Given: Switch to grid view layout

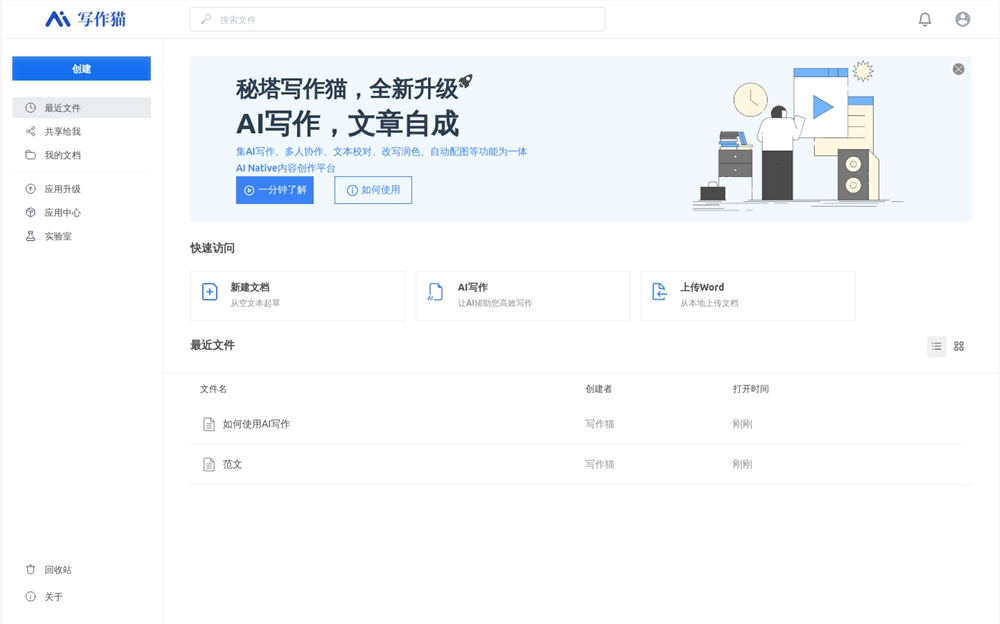Looking at the screenshot, I should point(959,346).
